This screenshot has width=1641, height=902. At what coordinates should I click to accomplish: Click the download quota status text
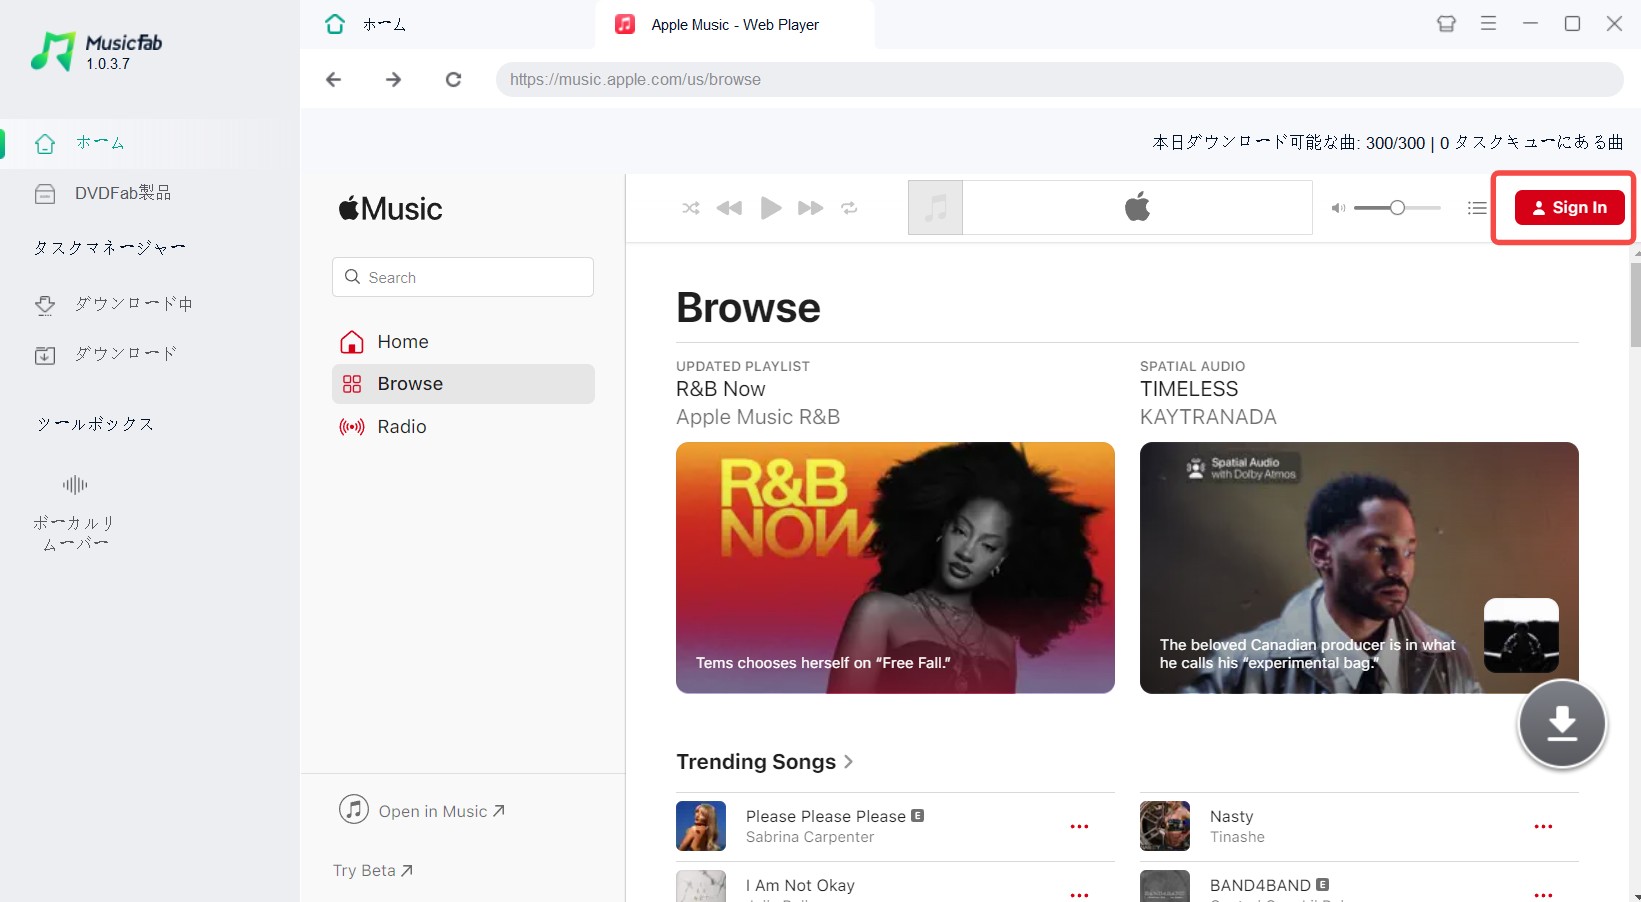click(1388, 142)
